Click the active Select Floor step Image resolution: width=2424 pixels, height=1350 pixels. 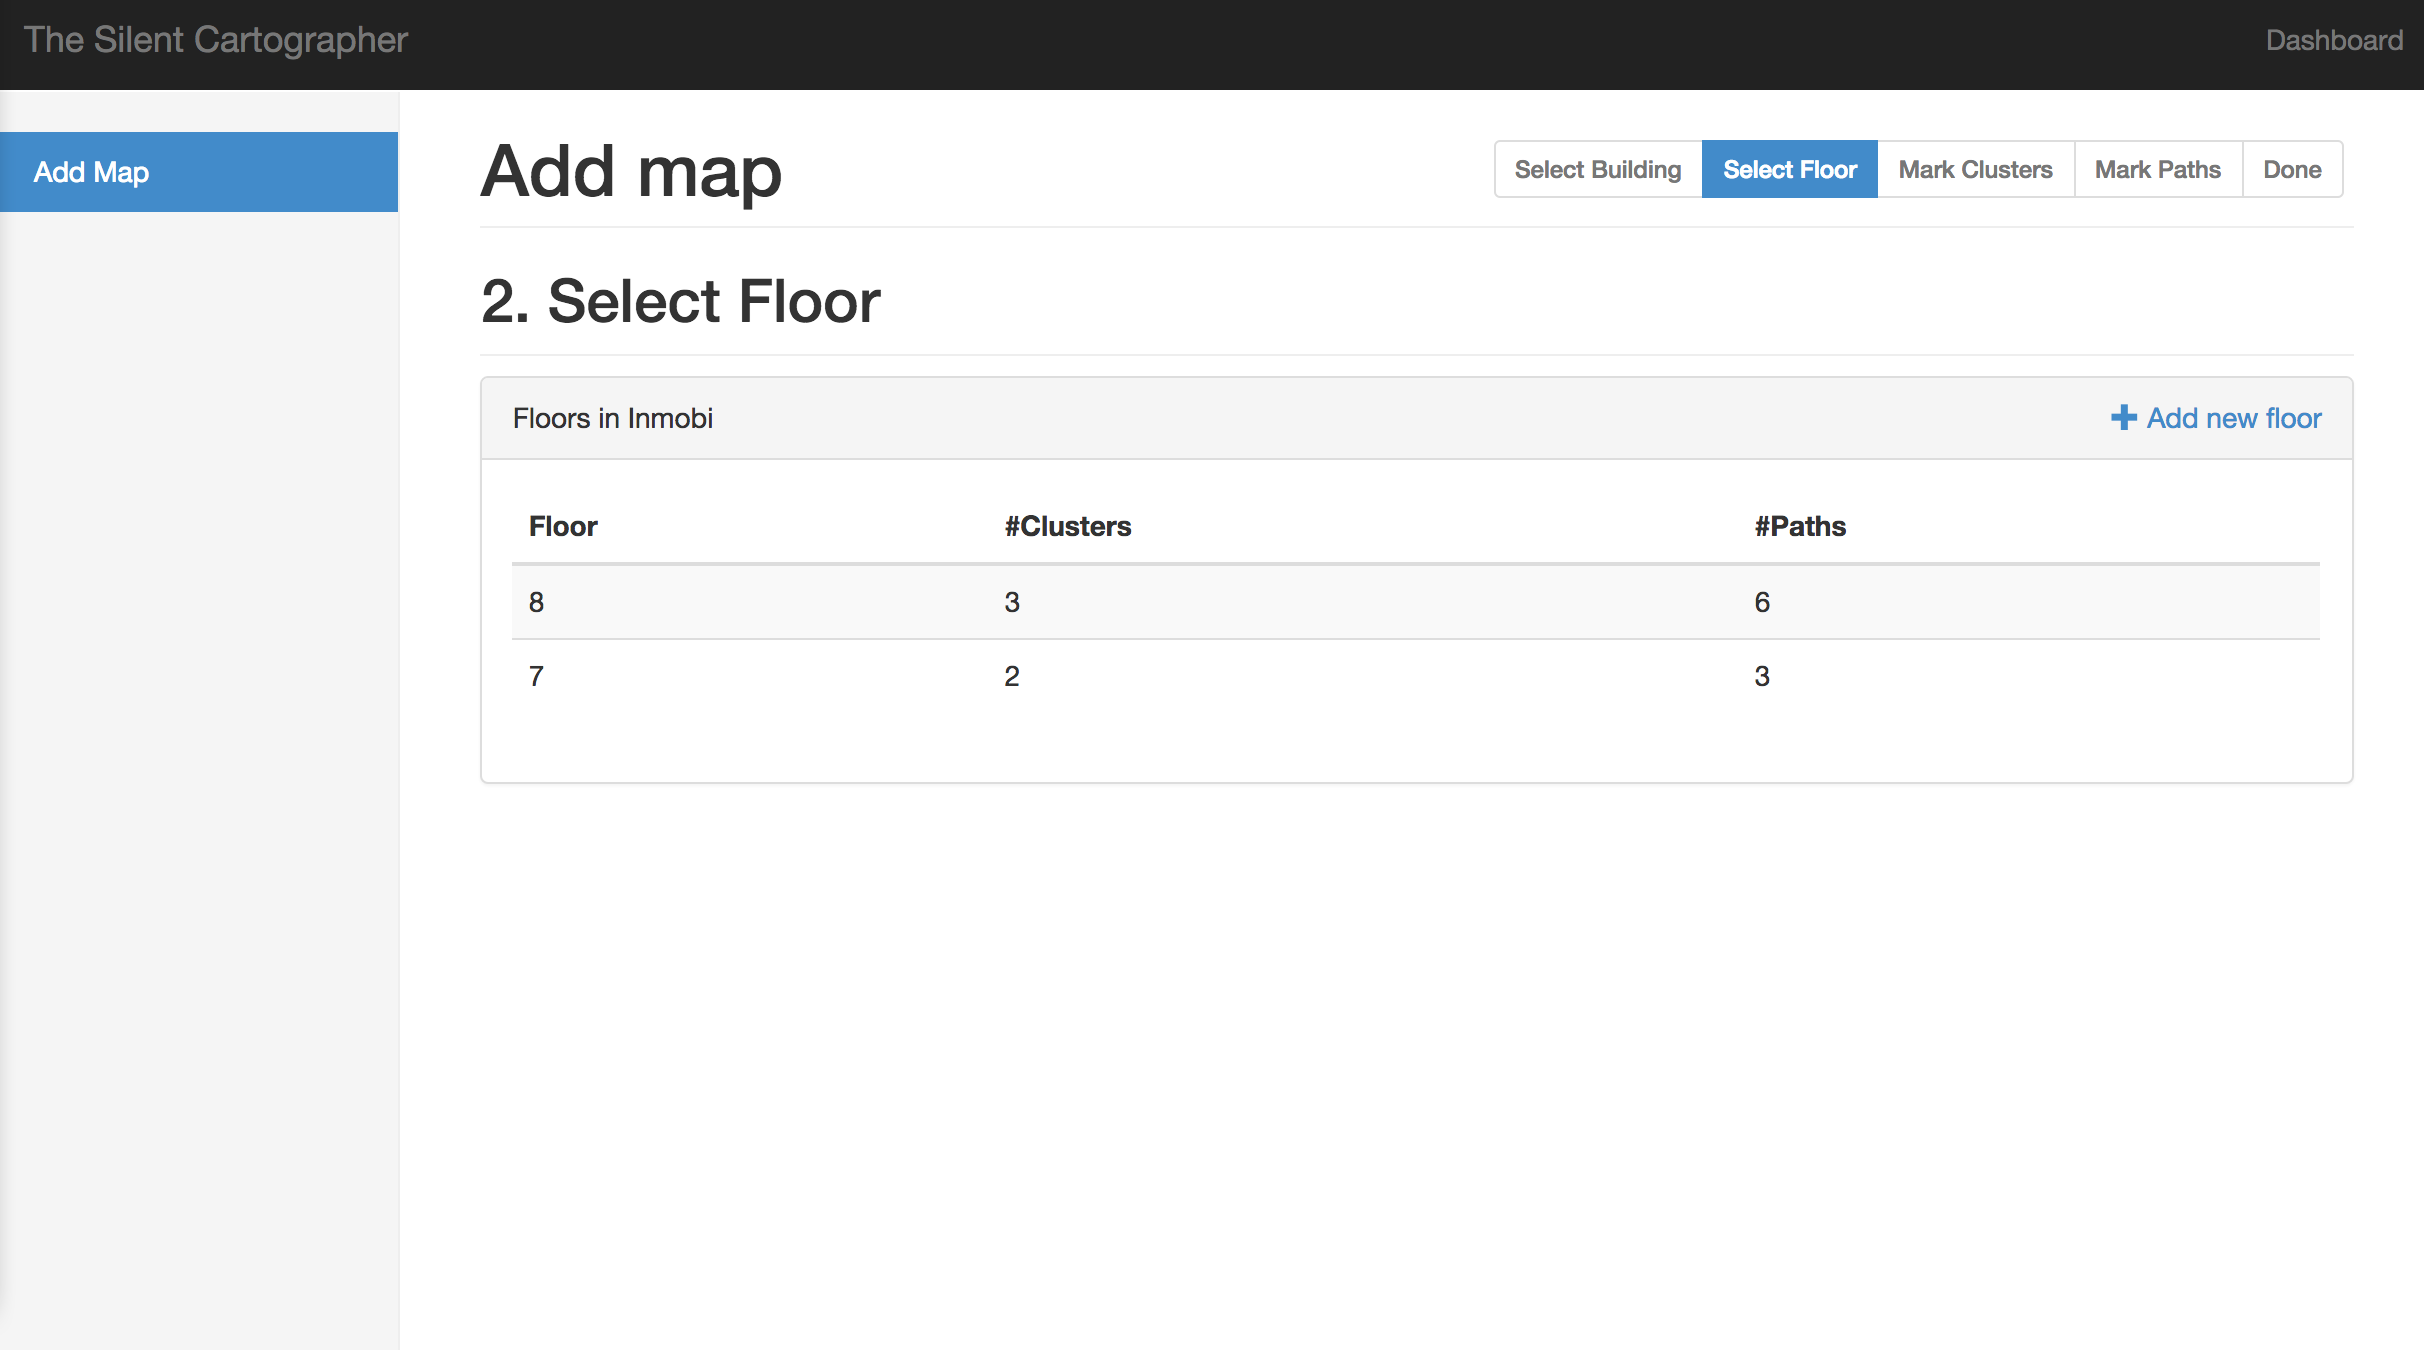[1789, 170]
